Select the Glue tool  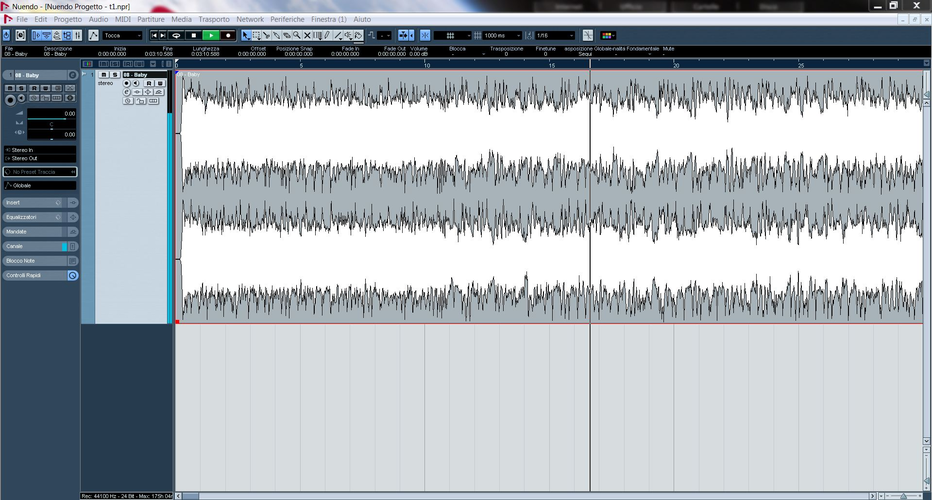pyautogui.click(x=276, y=36)
